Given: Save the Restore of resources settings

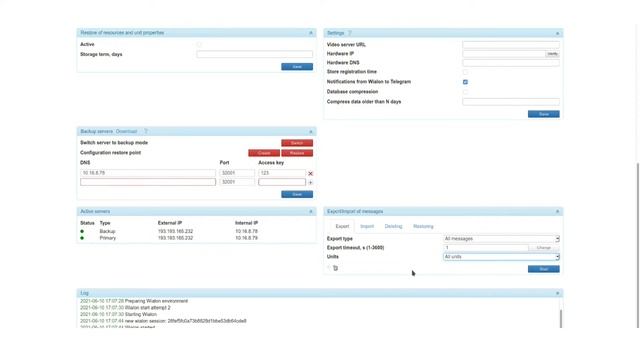Looking at the screenshot, I should click(297, 67).
